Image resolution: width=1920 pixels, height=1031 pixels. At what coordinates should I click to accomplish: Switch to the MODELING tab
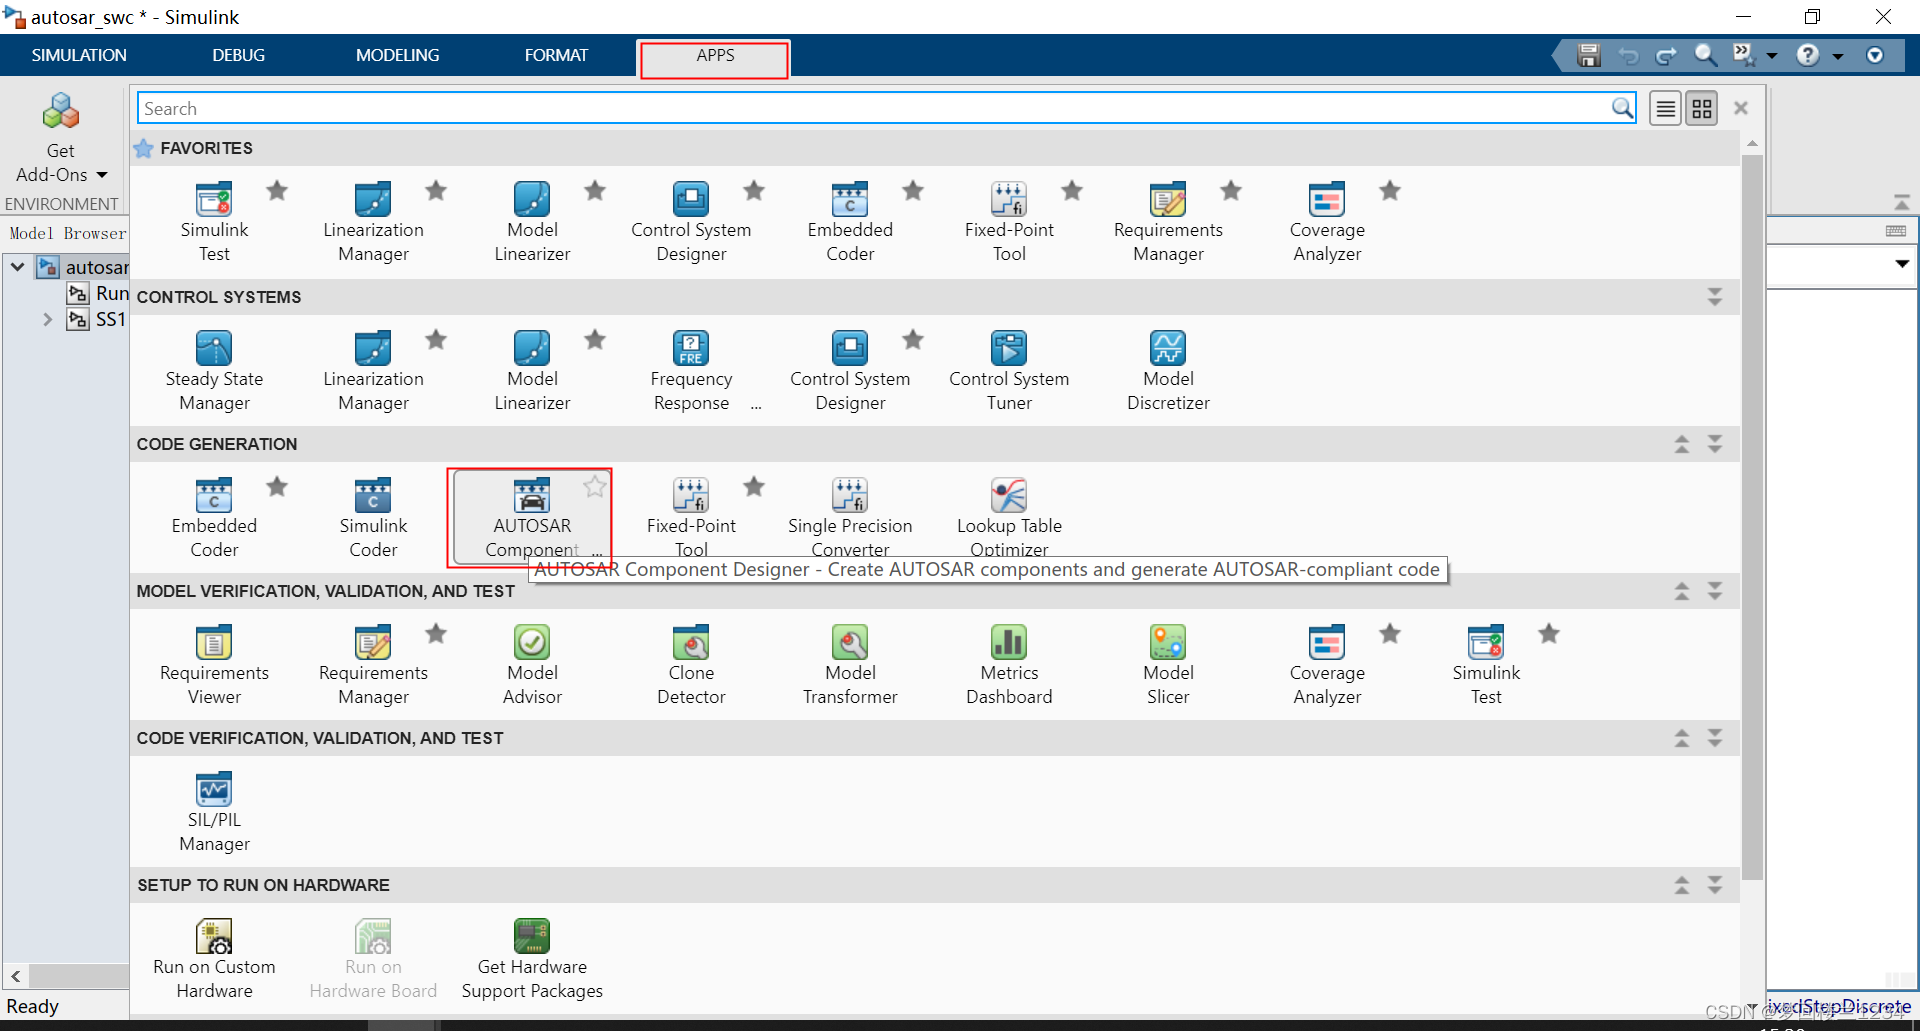397,55
